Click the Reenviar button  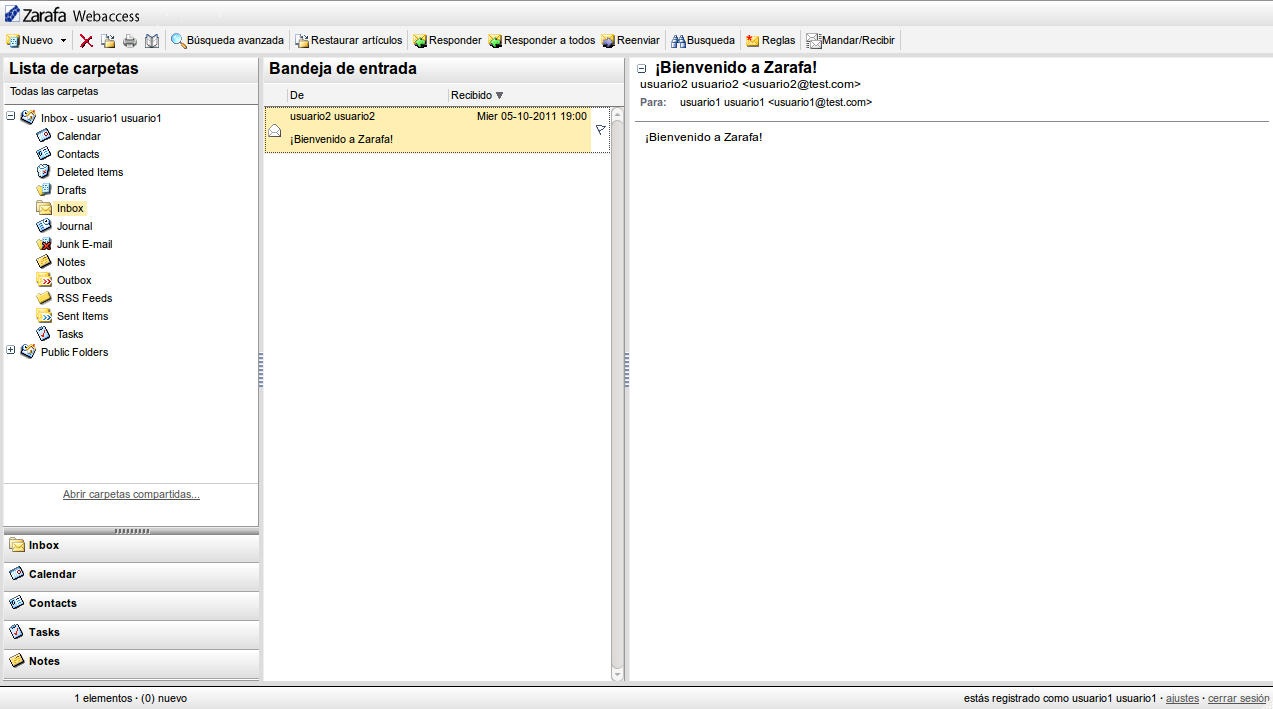630,41
